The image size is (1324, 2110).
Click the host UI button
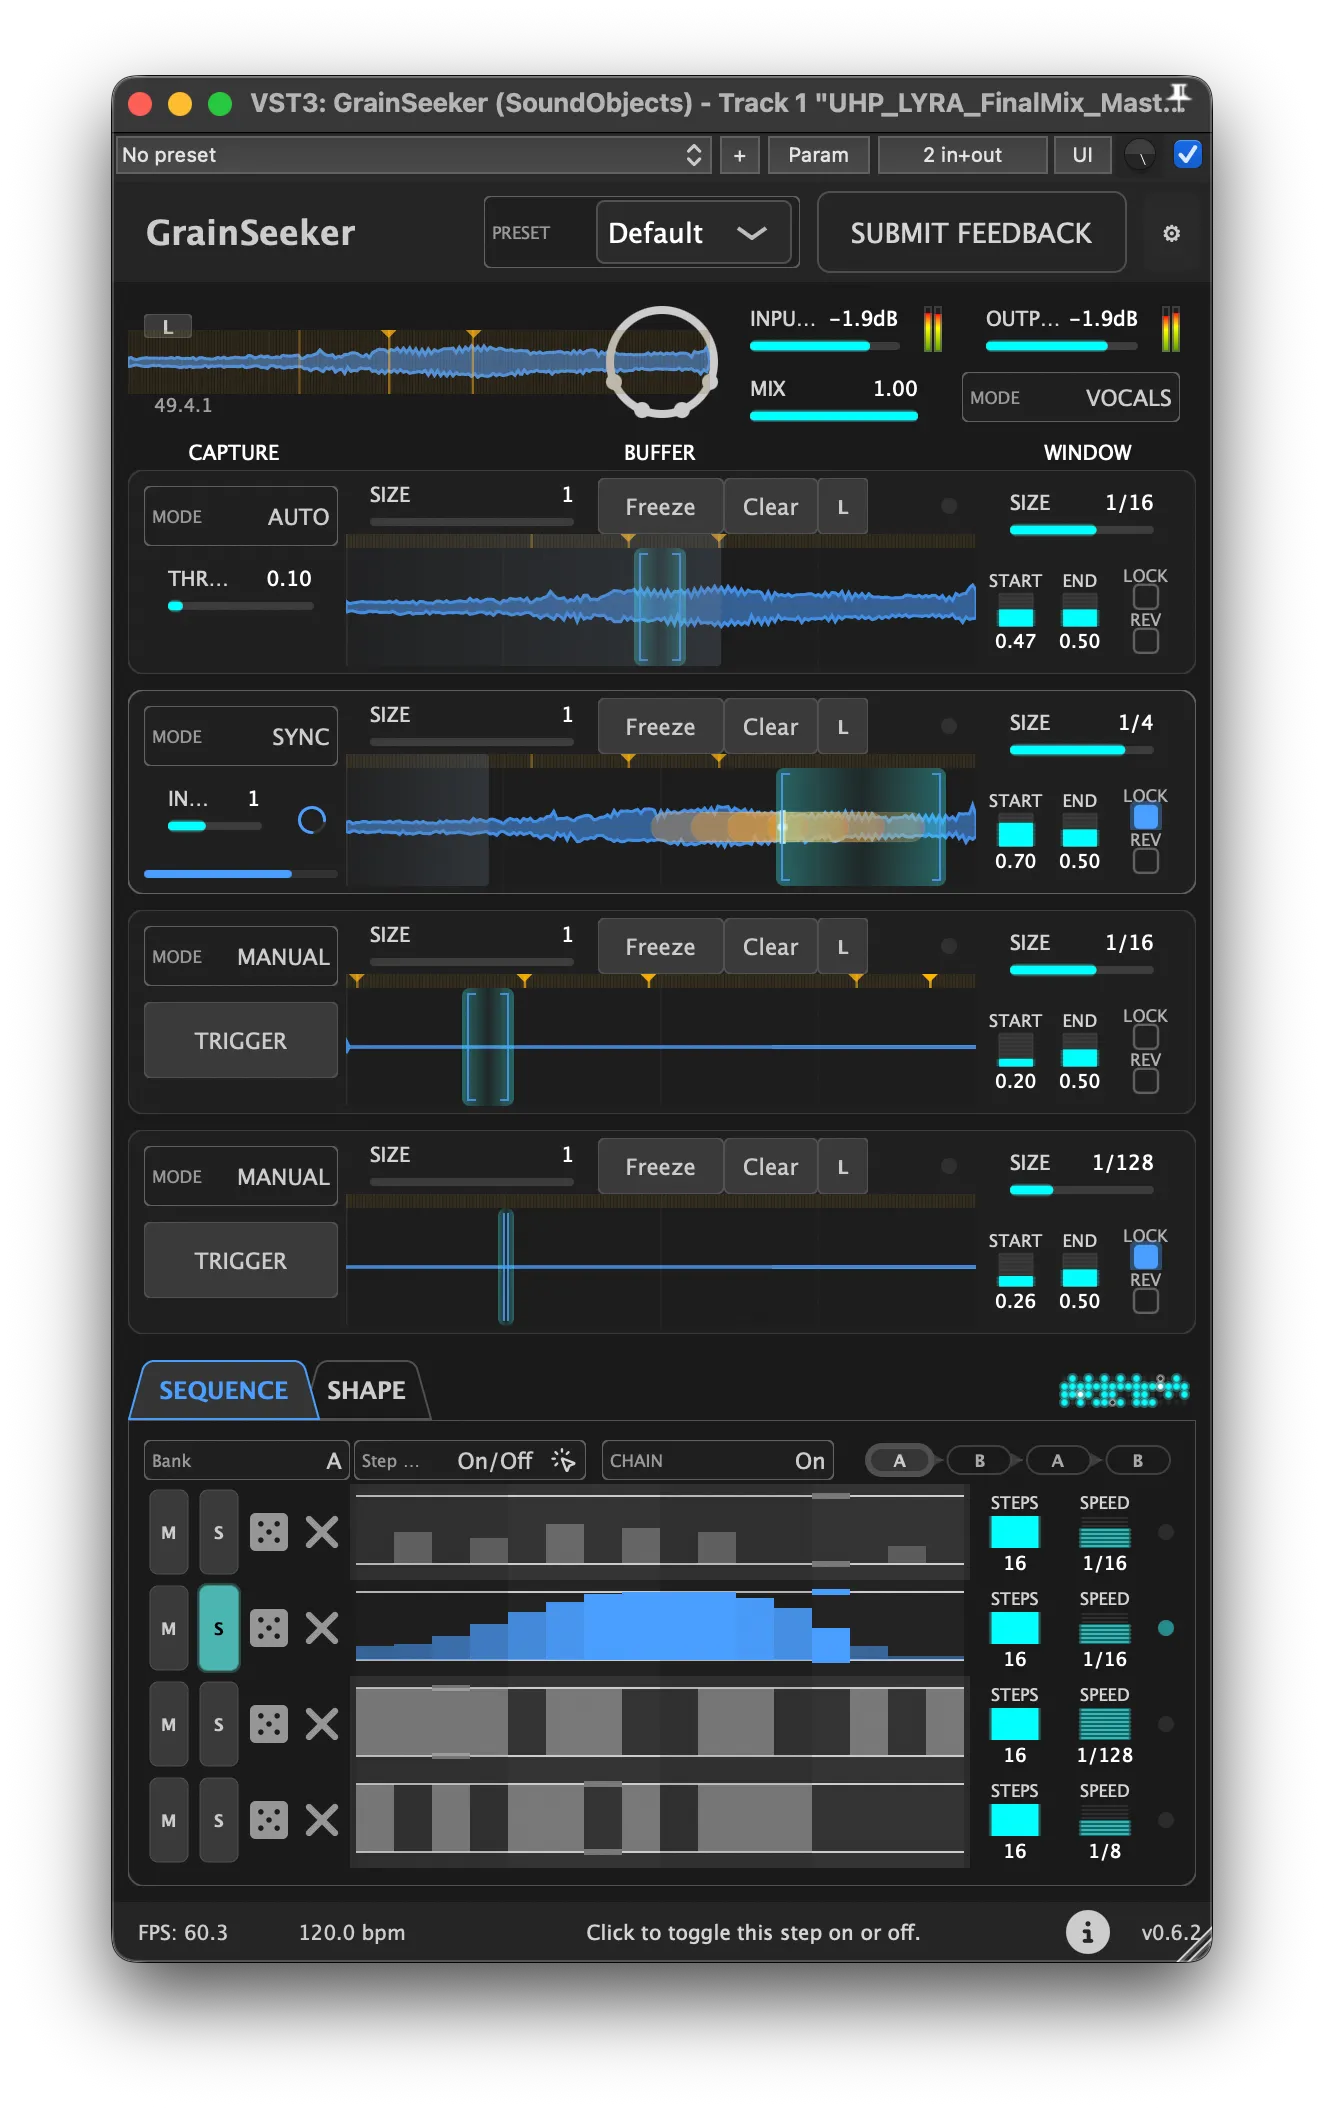1082,155
